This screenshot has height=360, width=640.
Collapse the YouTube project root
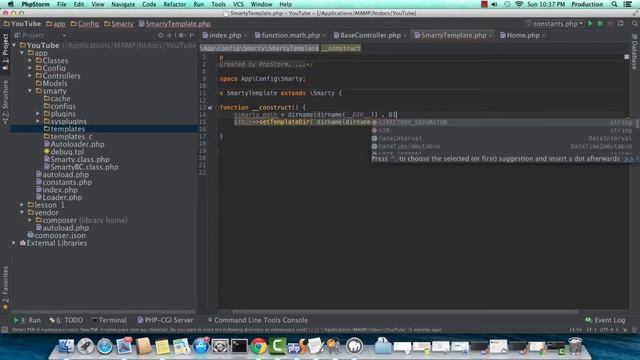point(14,45)
